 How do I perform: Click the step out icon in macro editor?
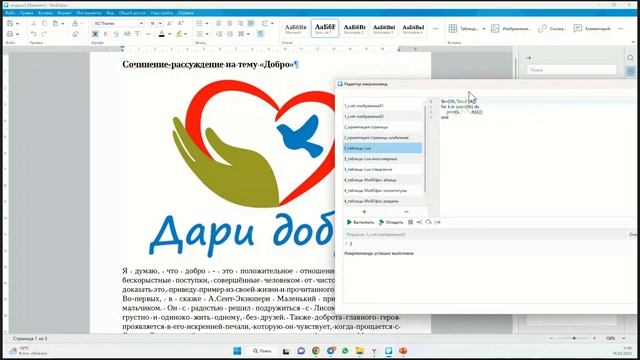(x=438, y=222)
